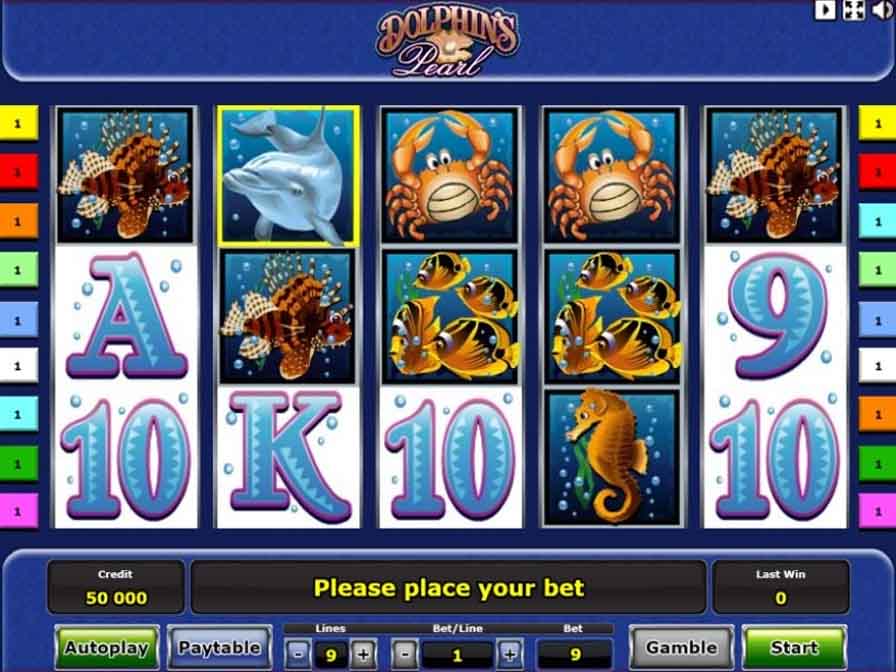Open the Paytable
Screen dimensions: 896x672
click(219, 647)
